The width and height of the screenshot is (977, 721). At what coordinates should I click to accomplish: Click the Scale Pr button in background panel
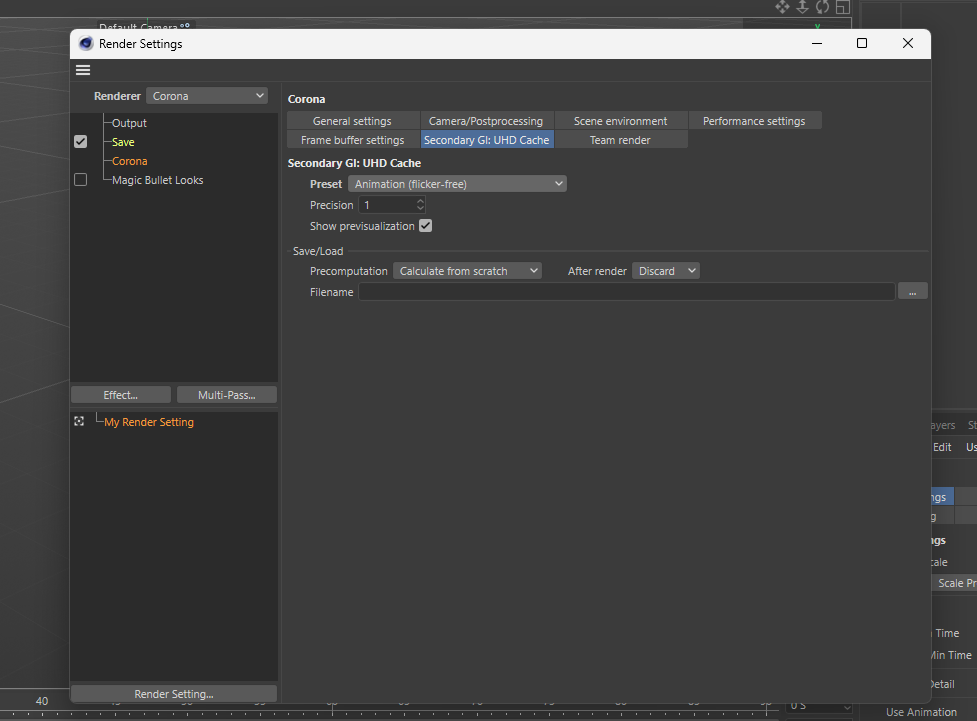click(954, 583)
